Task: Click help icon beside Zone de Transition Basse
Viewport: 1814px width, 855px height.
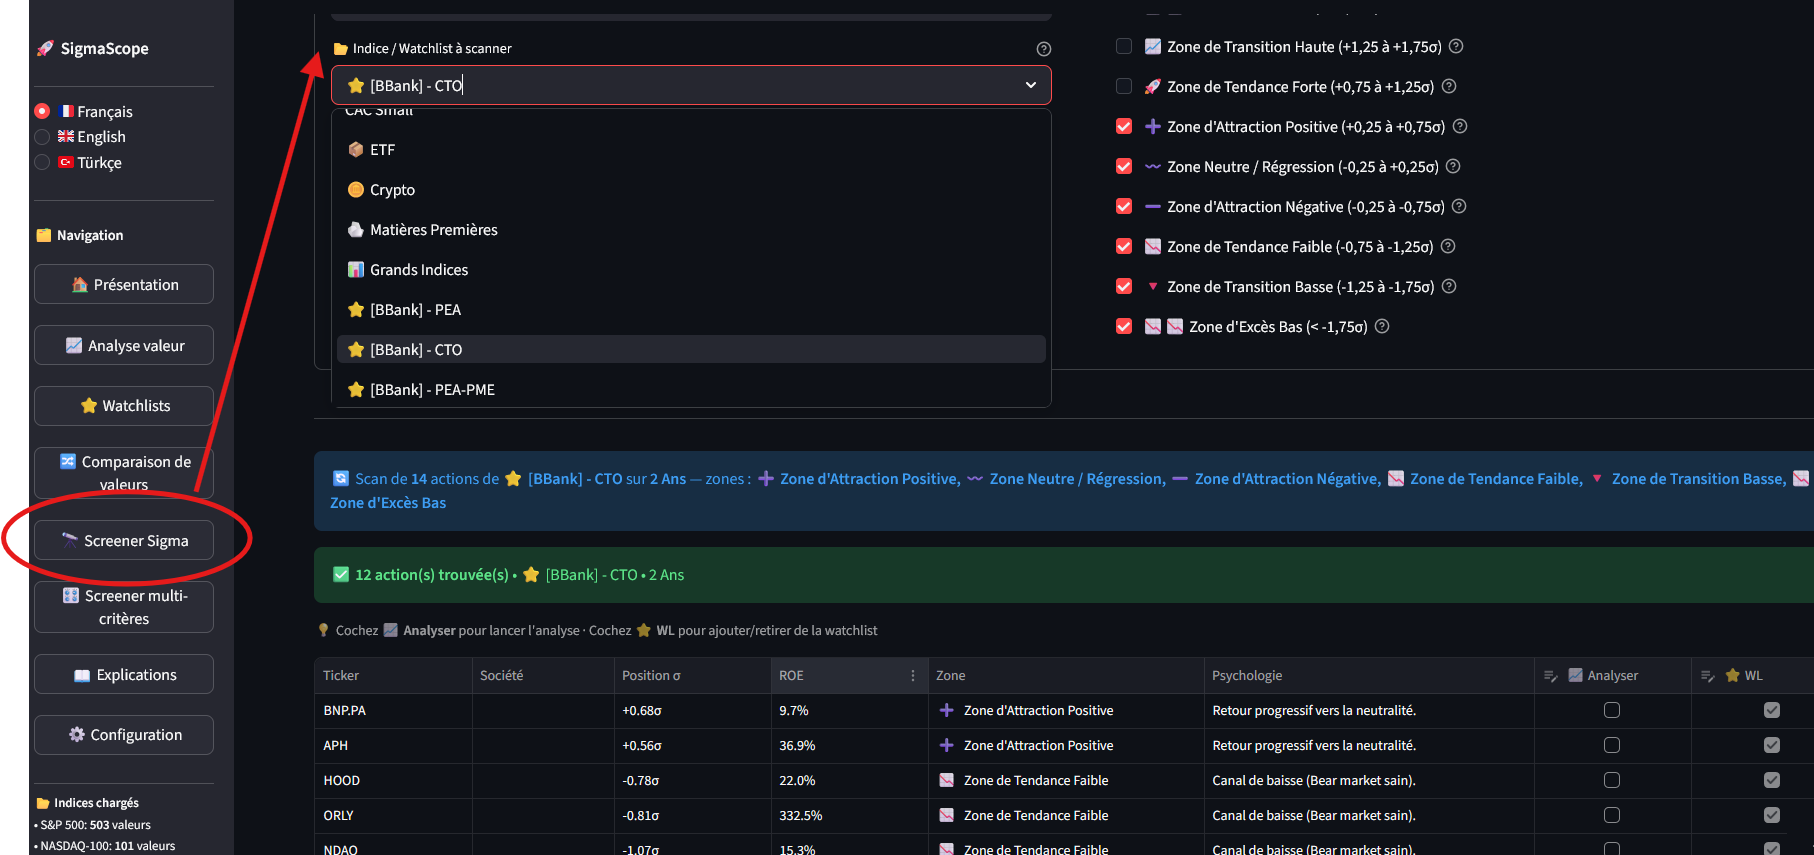Action: (x=1449, y=286)
